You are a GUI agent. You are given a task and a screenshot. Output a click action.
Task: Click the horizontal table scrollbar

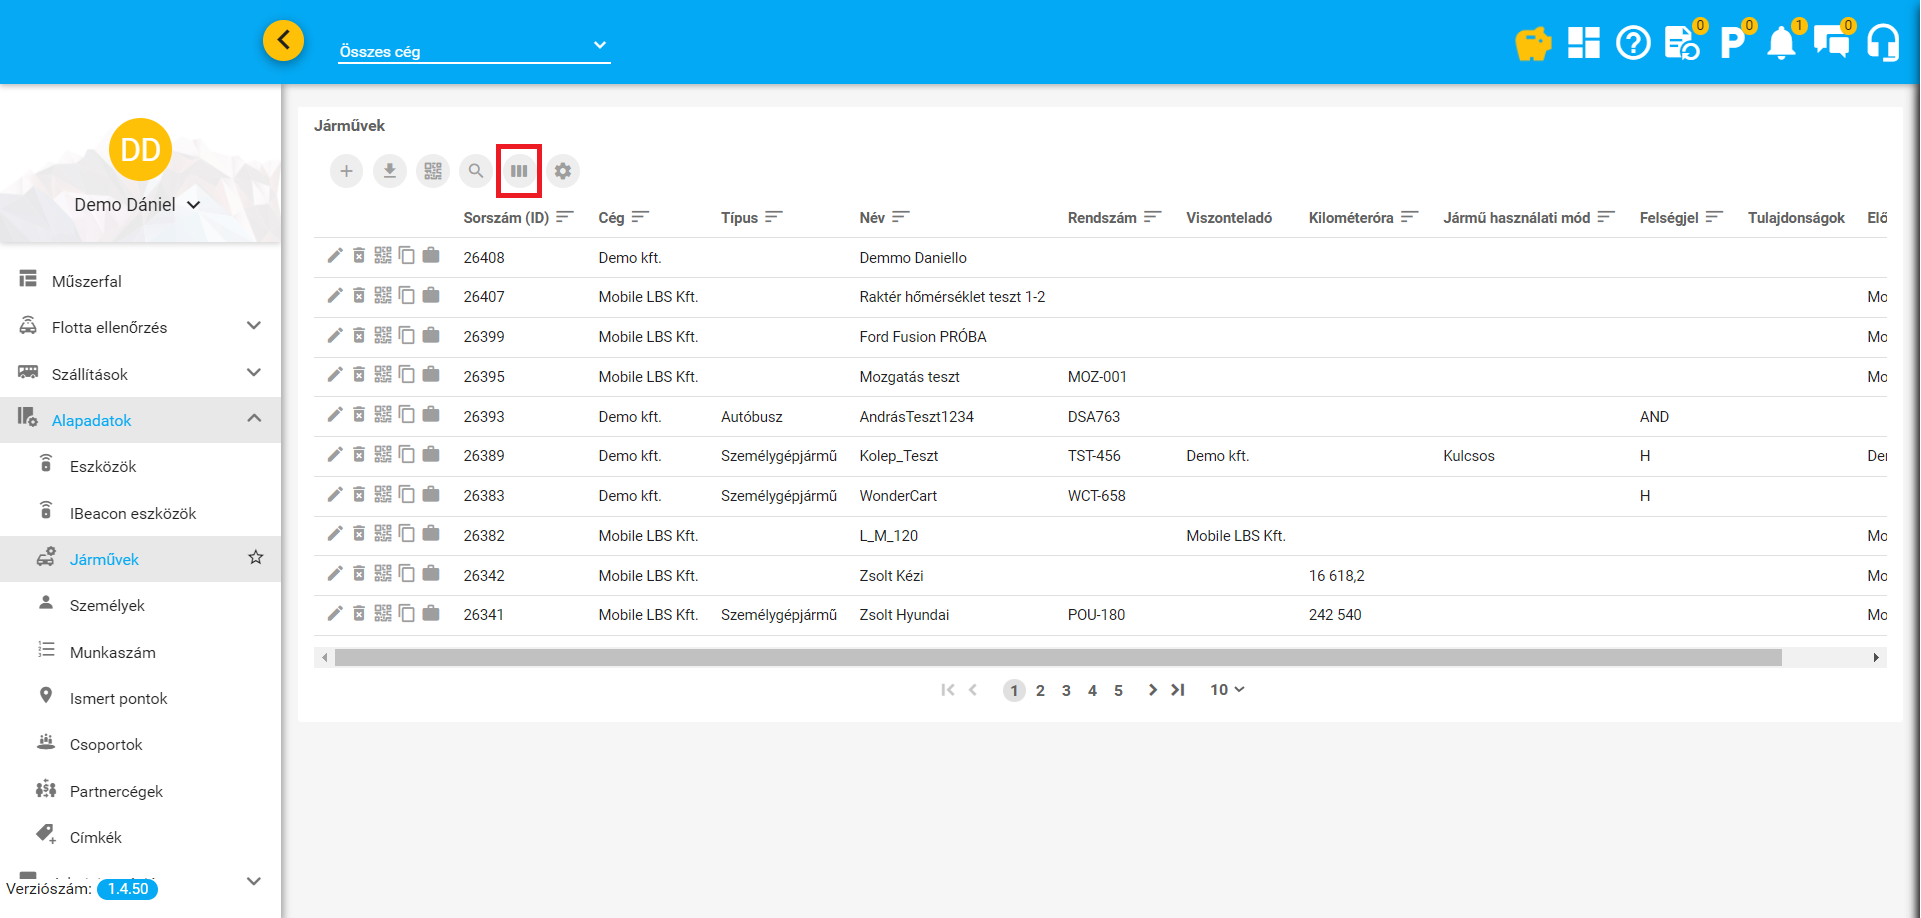[x=1058, y=658]
